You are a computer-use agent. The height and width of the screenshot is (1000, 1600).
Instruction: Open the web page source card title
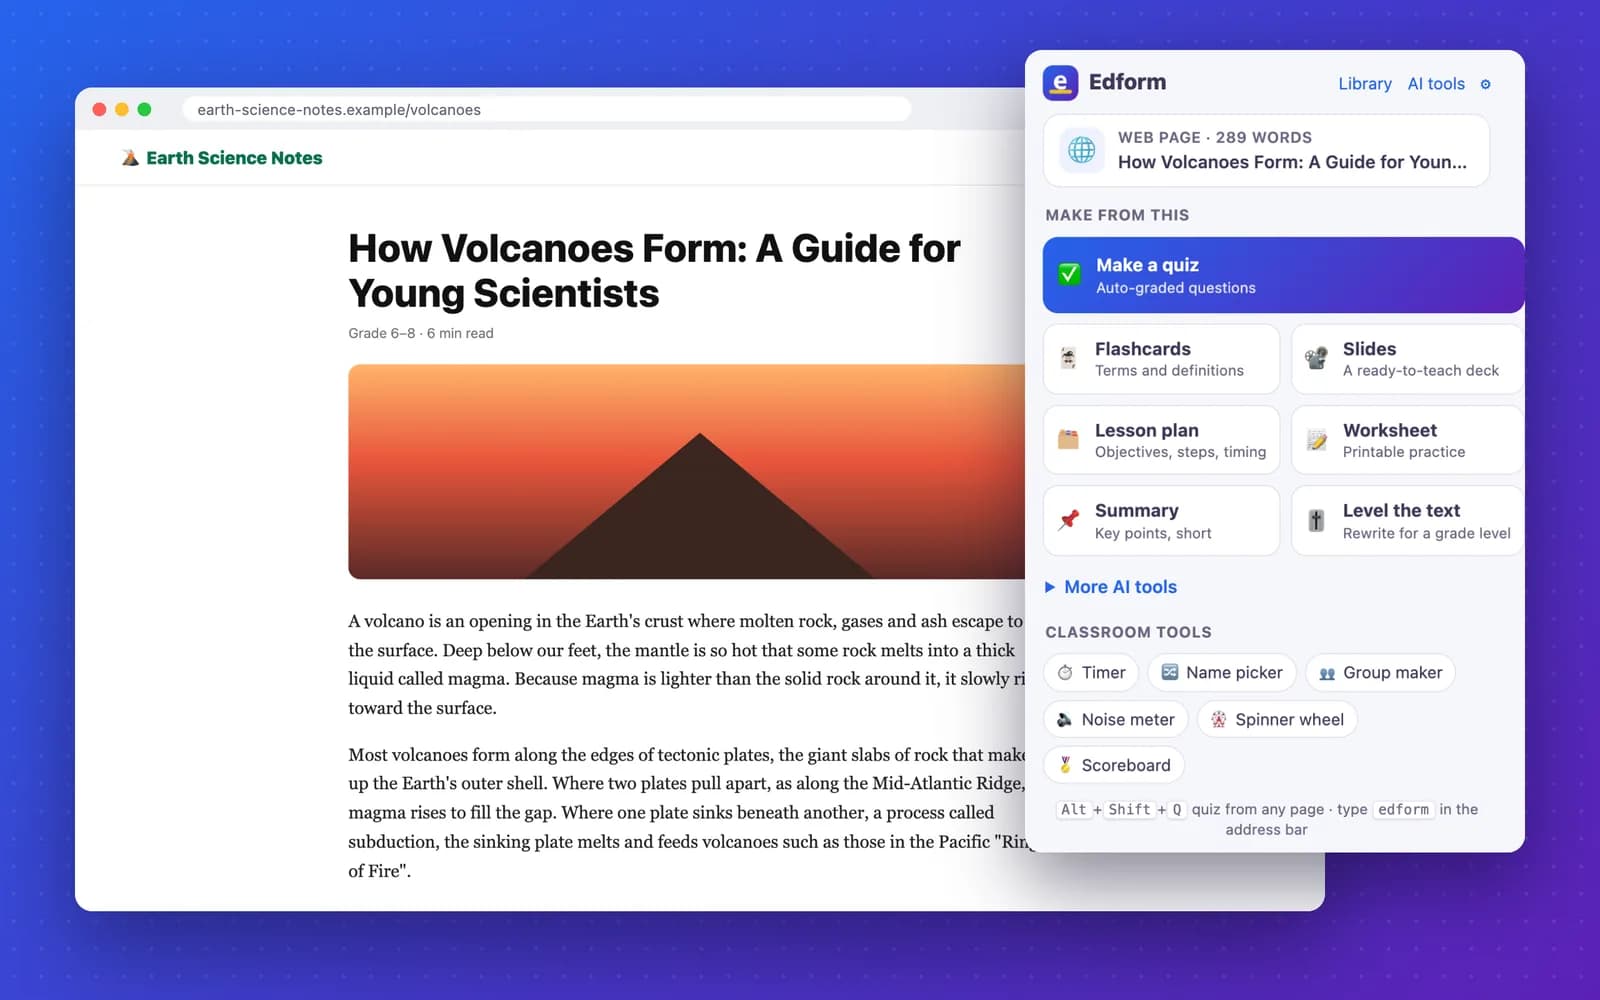tap(1292, 162)
